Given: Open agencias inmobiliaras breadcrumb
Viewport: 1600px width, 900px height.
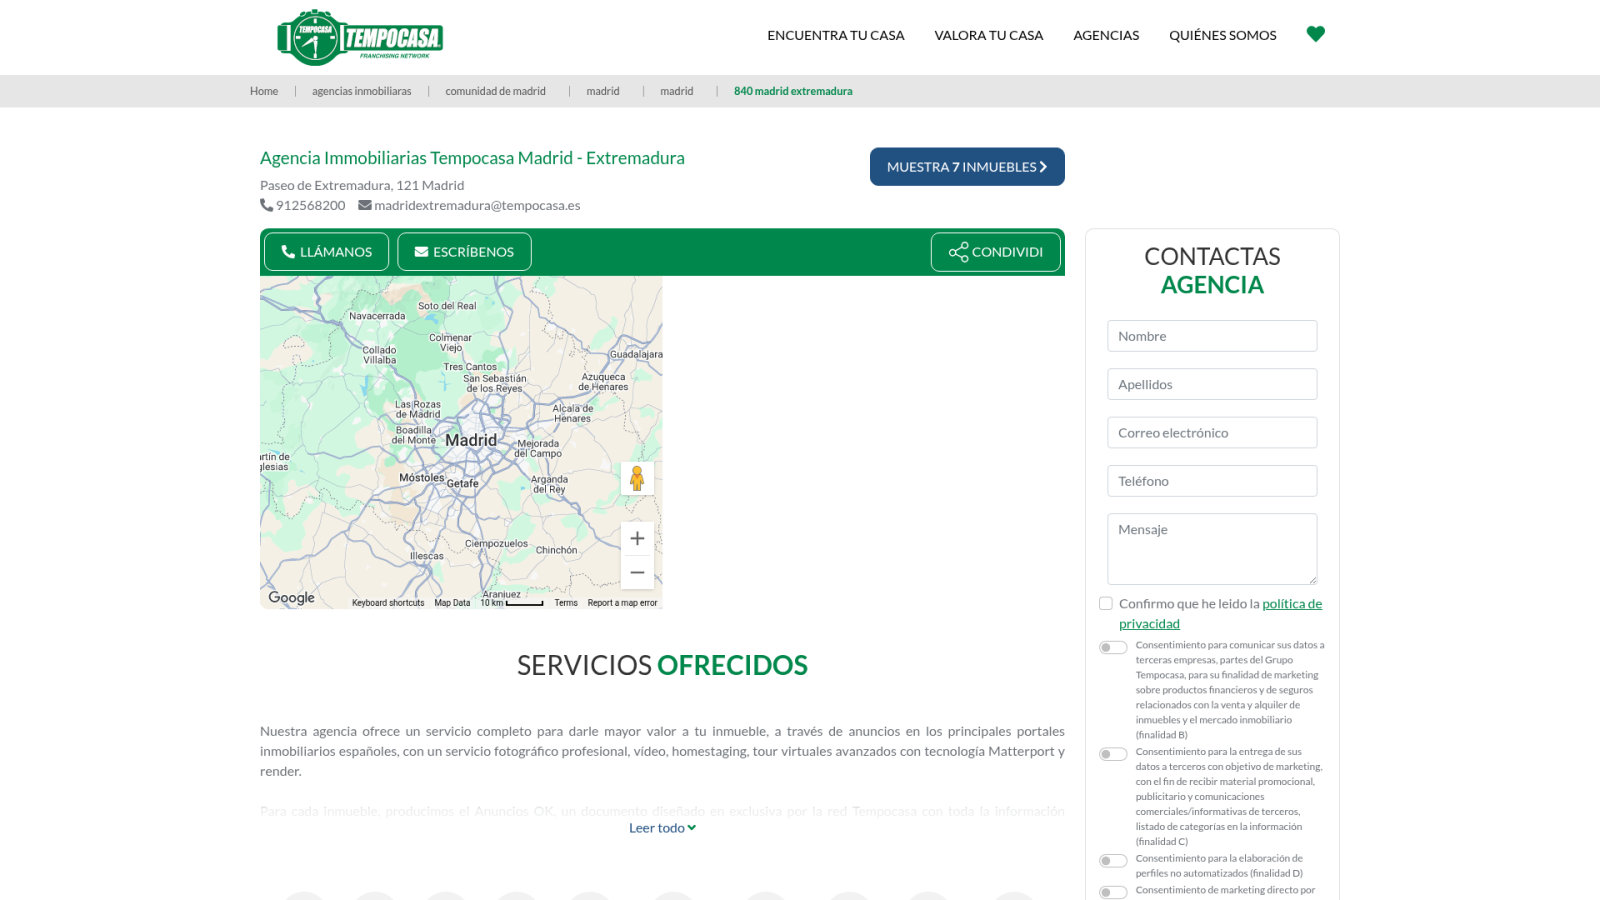Looking at the screenshot, I should click(x=362, y=91).
